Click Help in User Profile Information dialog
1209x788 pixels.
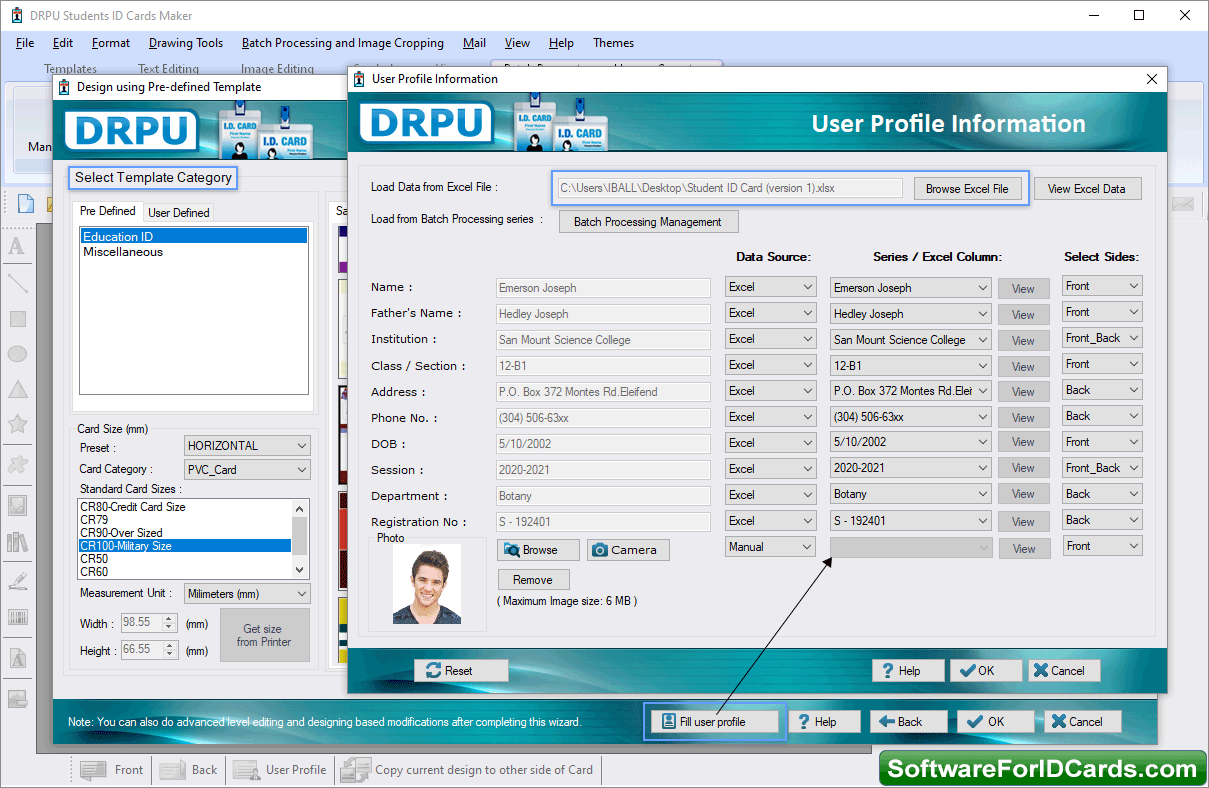[908, 671]
